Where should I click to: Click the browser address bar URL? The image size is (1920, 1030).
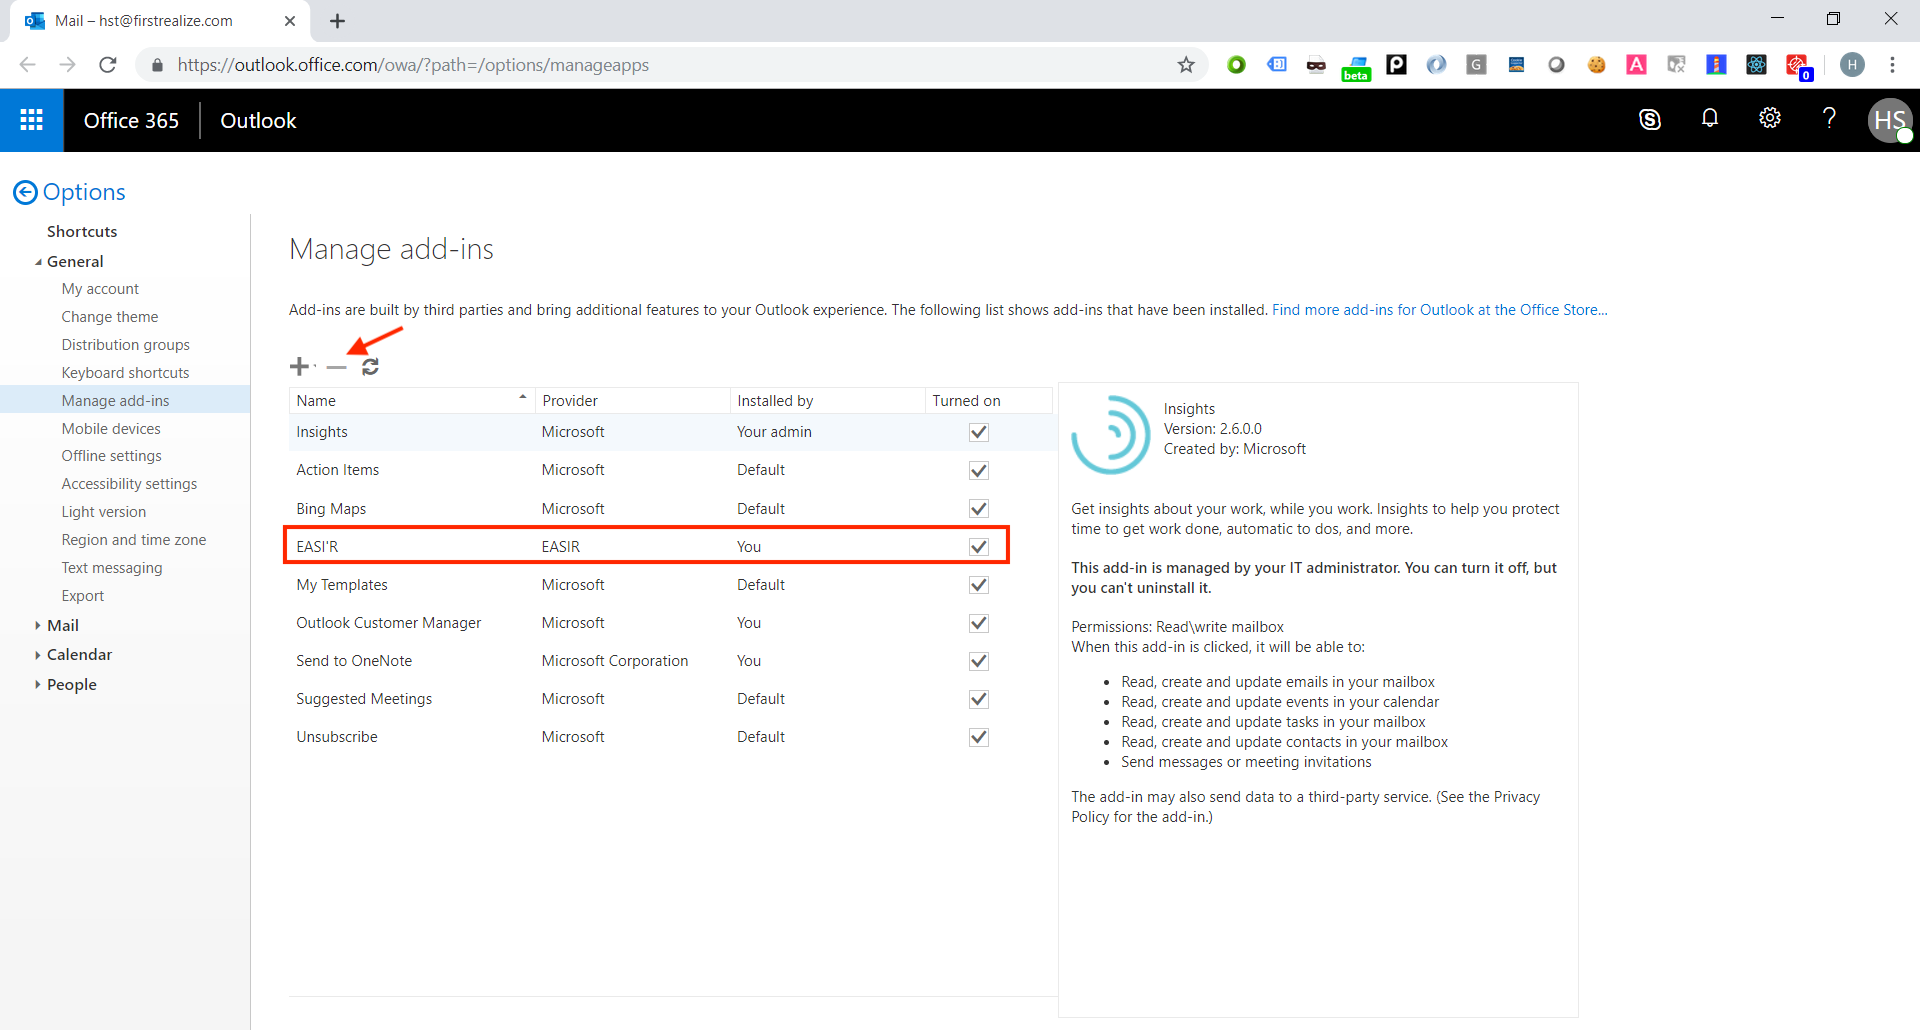[413, 65]
